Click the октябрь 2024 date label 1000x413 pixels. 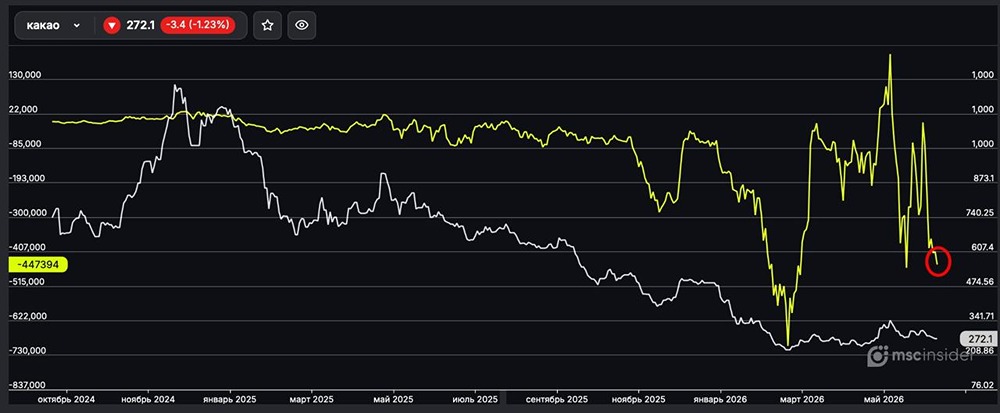coord(67,400)
